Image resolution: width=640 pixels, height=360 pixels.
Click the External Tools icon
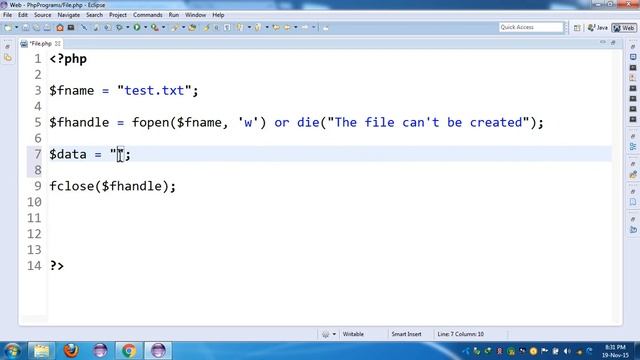154,27
